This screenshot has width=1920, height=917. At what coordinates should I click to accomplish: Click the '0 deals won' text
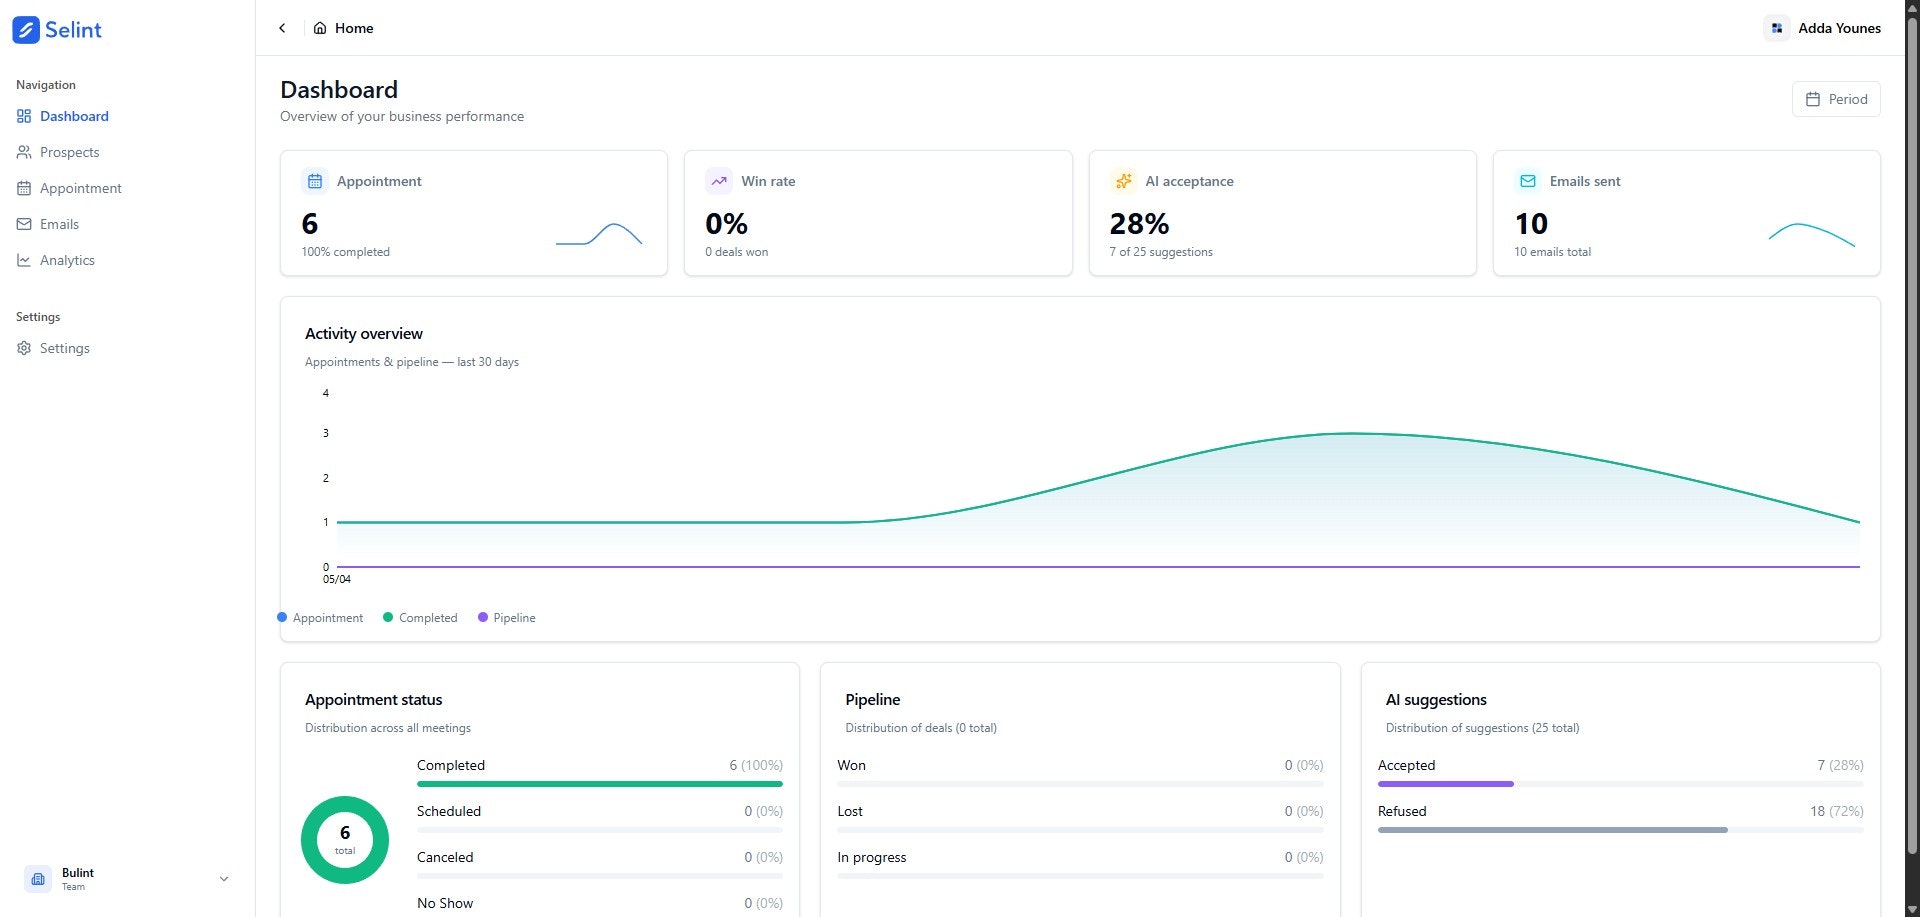737,252
